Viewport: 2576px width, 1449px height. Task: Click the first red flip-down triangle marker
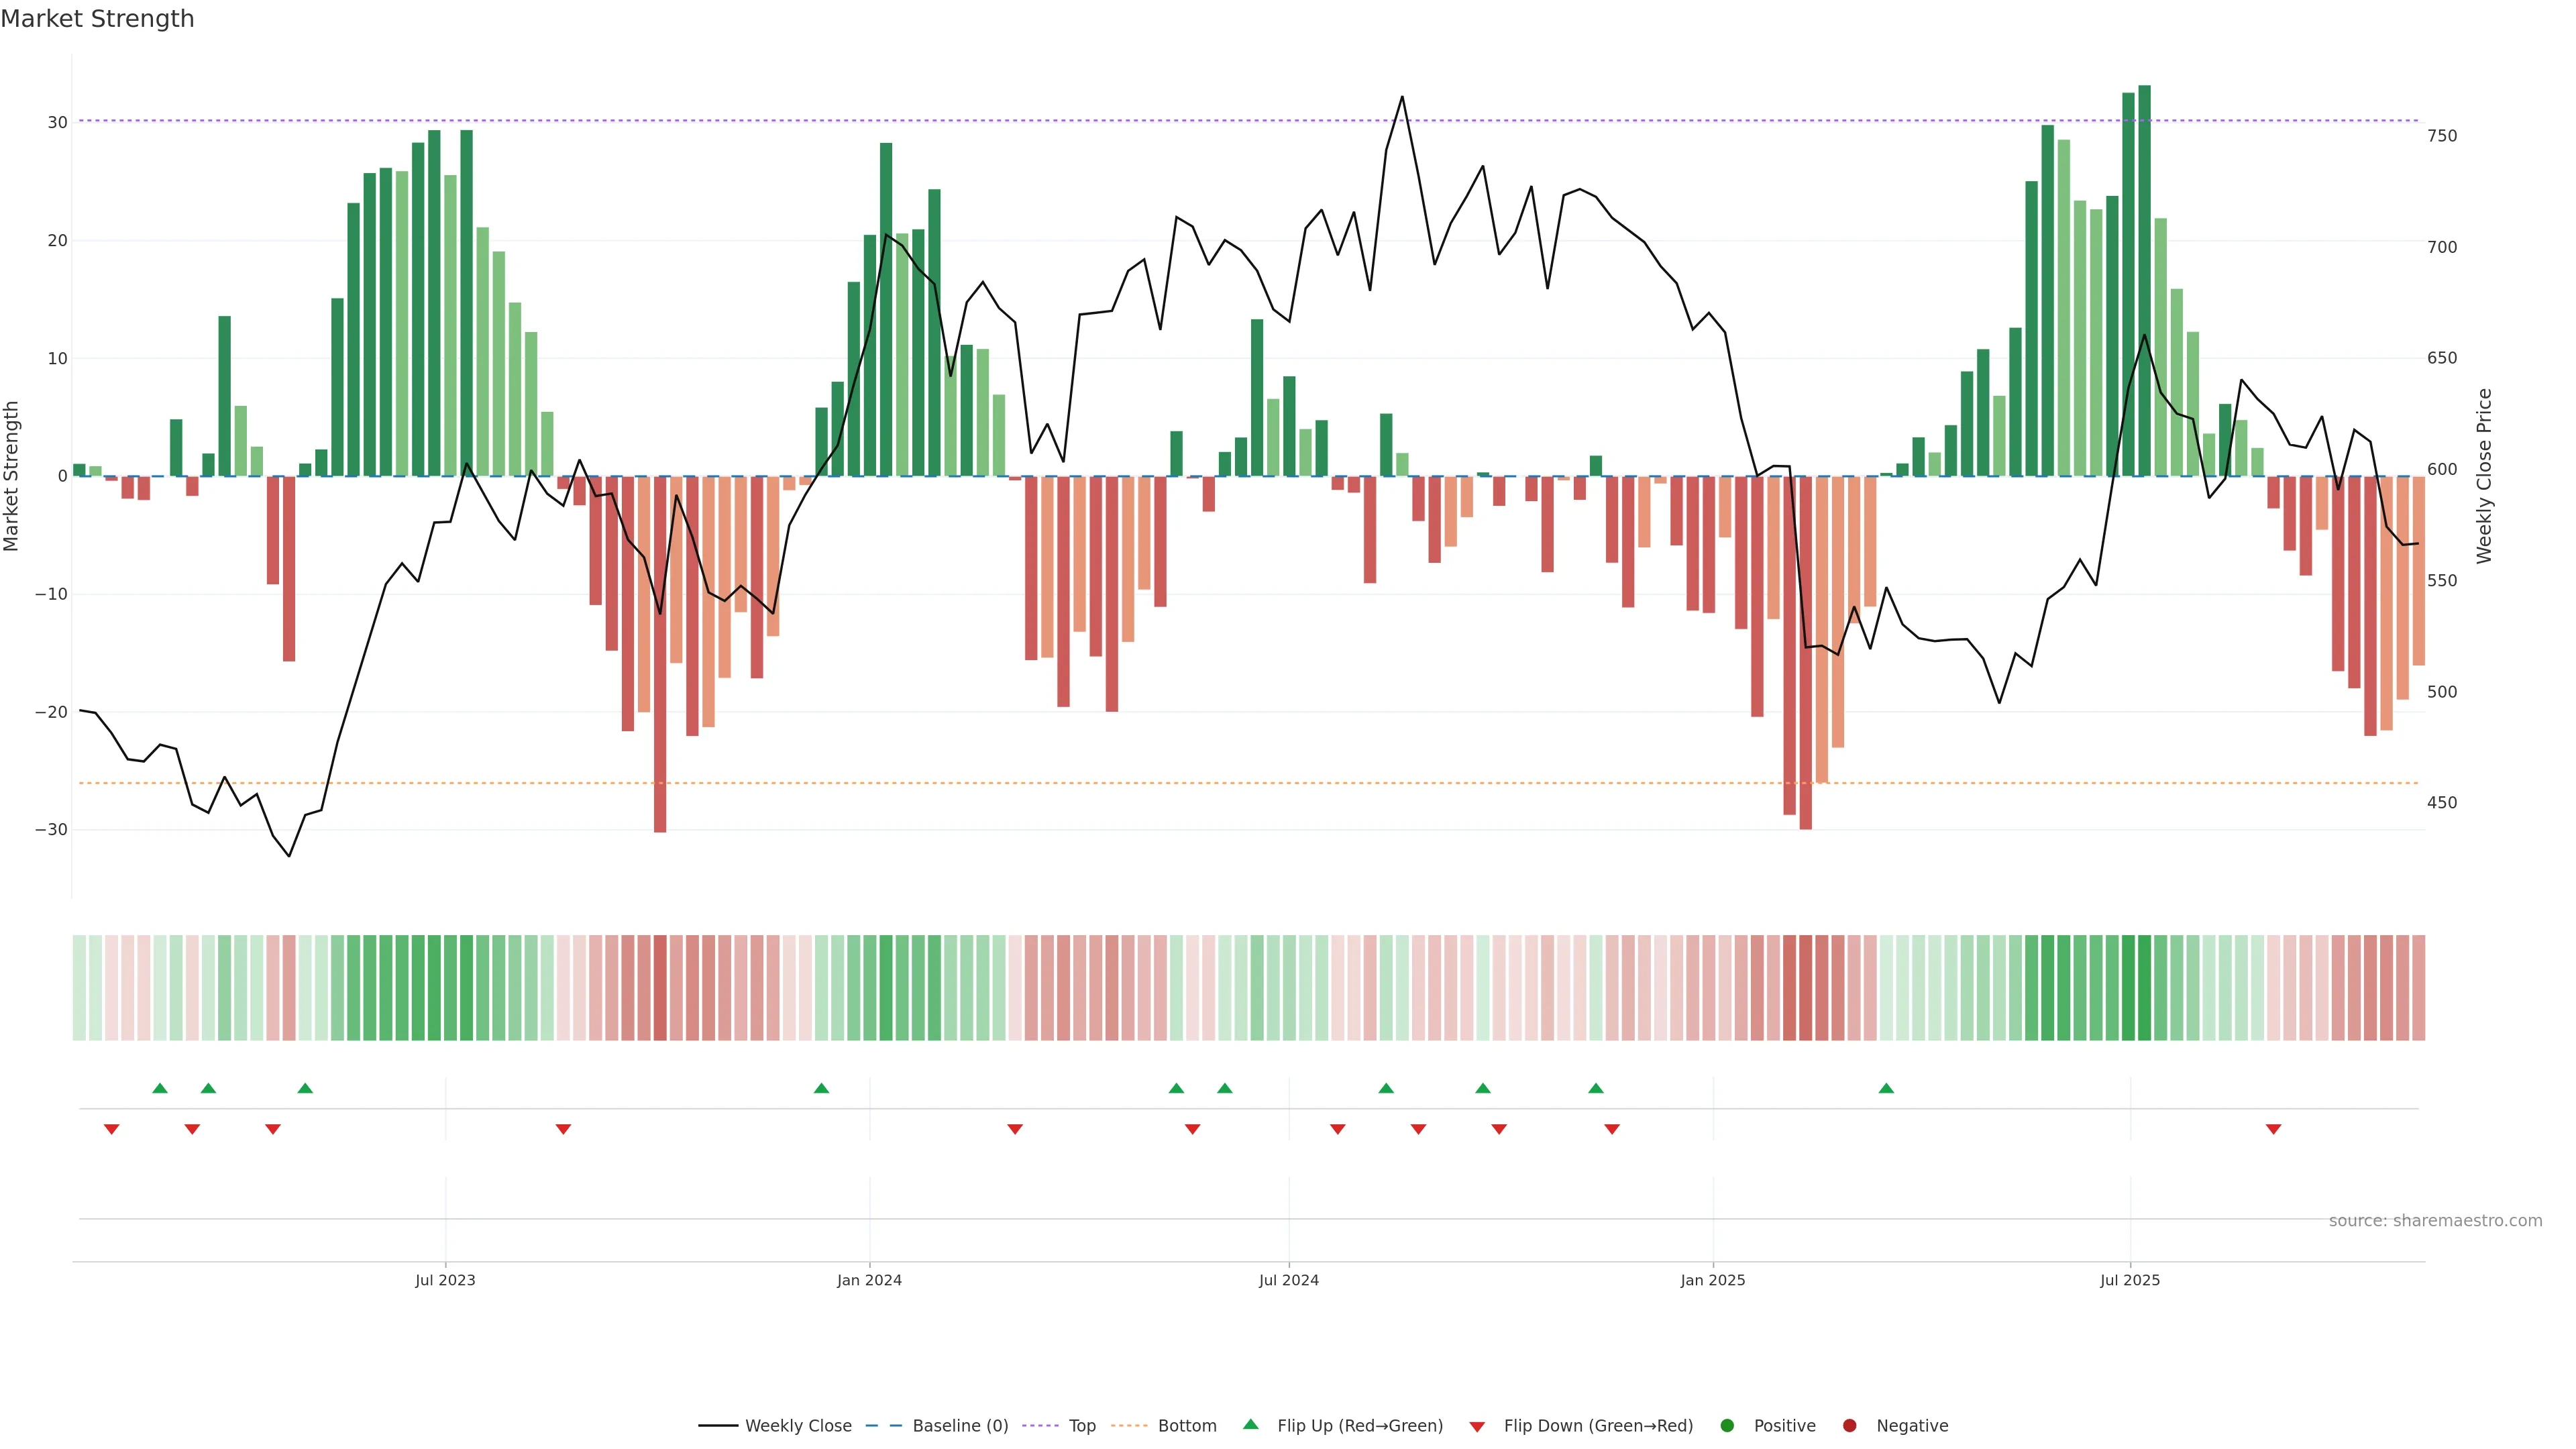point(112,1129)
